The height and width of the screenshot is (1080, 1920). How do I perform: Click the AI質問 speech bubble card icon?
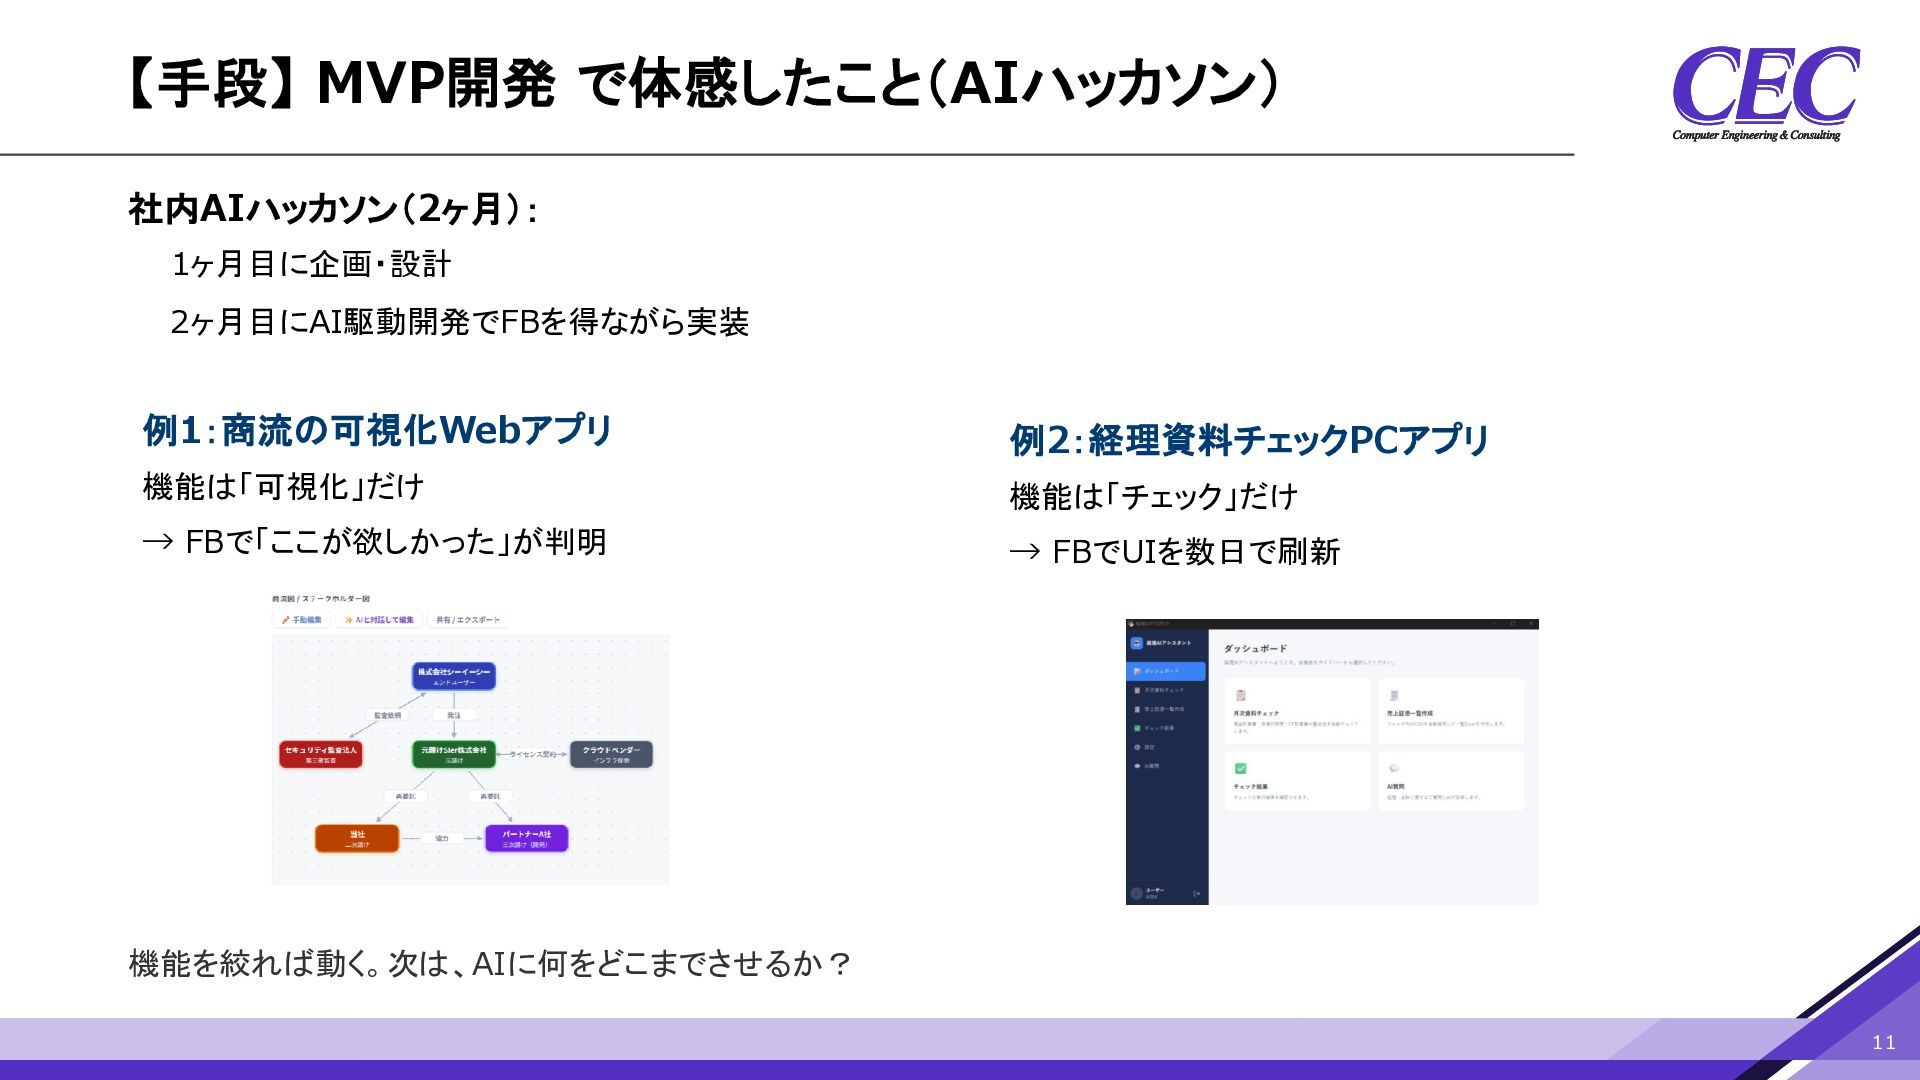point(1394,768)
